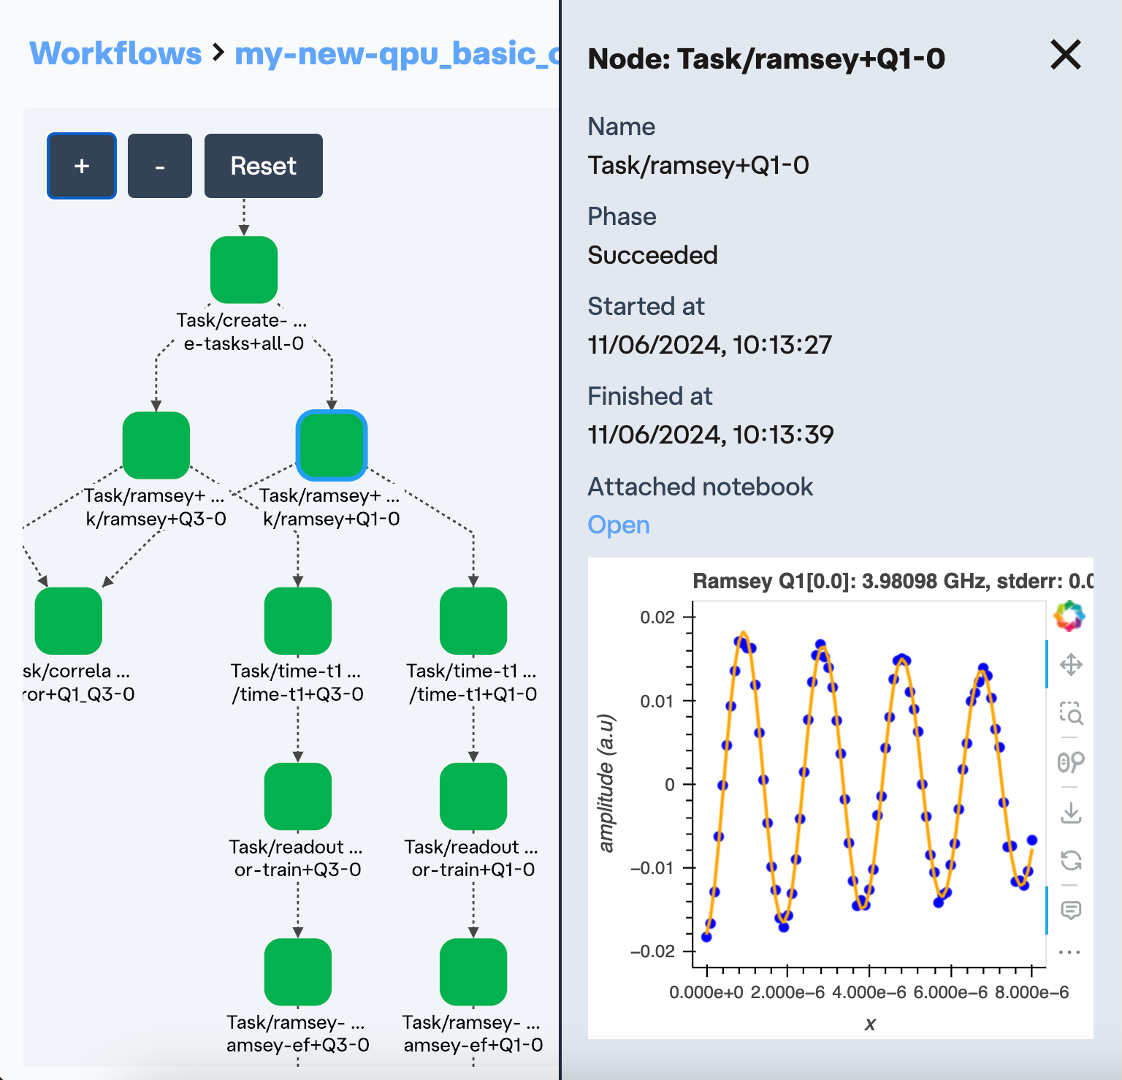
Task: Click the Bokeh logo in plot toolbar
Action: point(1069,616)
